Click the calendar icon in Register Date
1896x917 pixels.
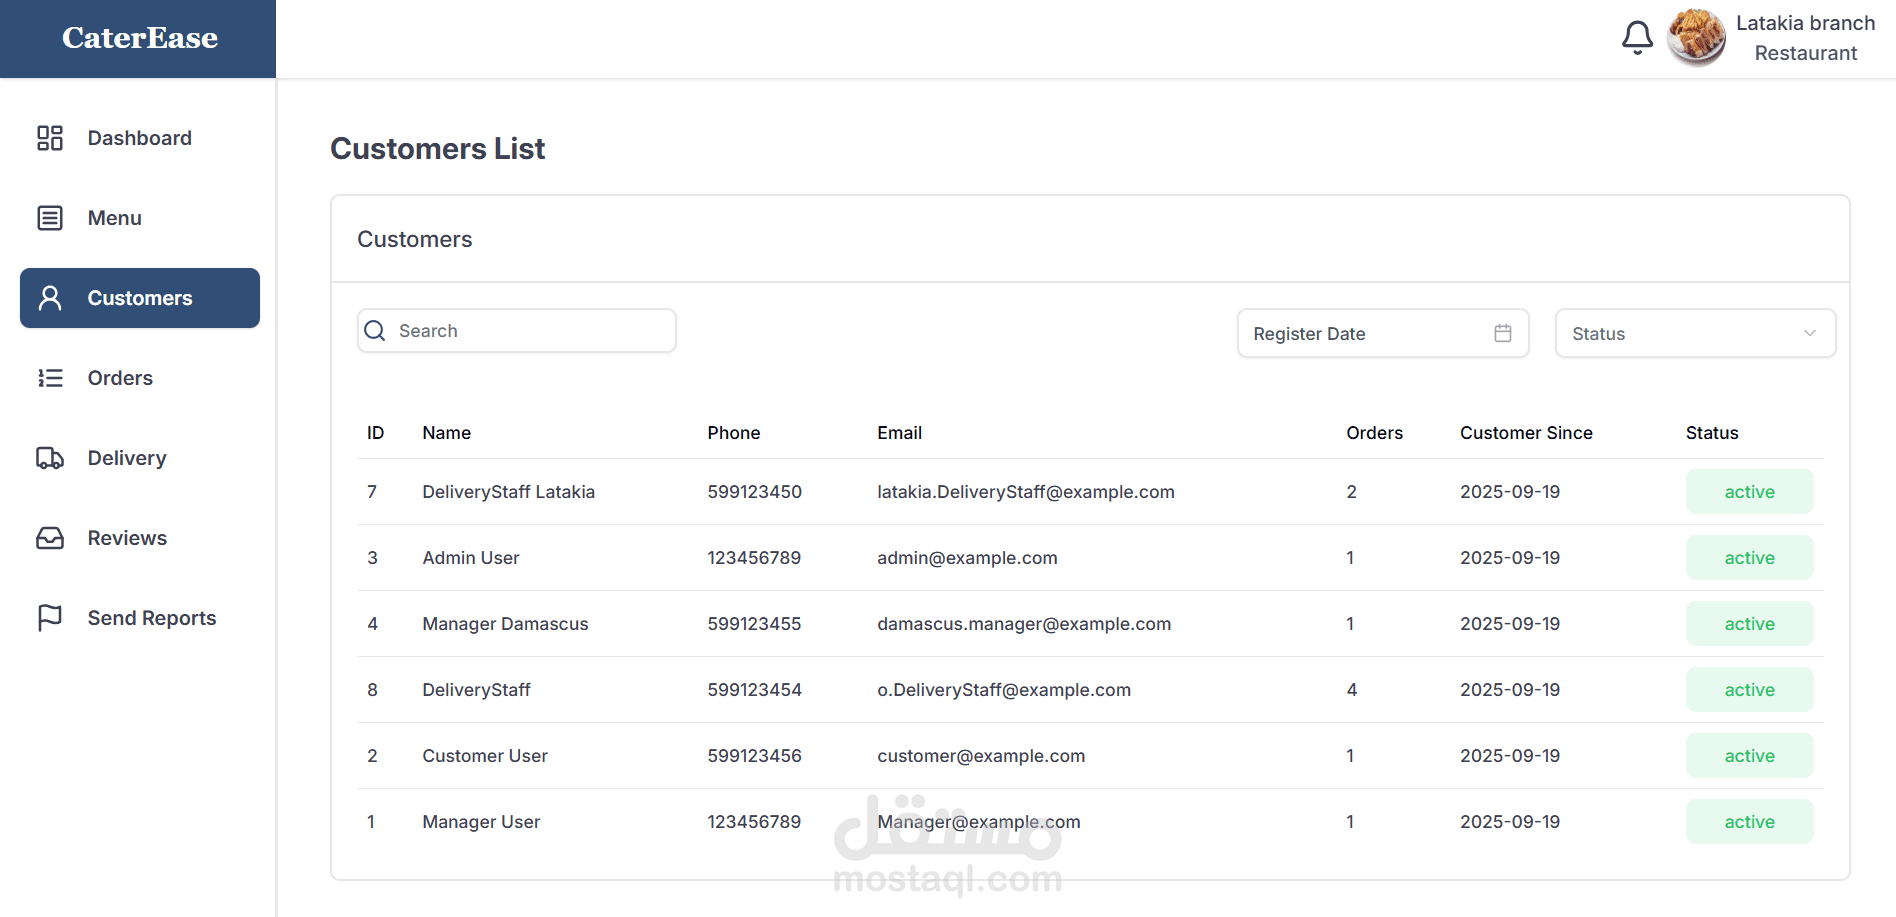pos(1502,333)
